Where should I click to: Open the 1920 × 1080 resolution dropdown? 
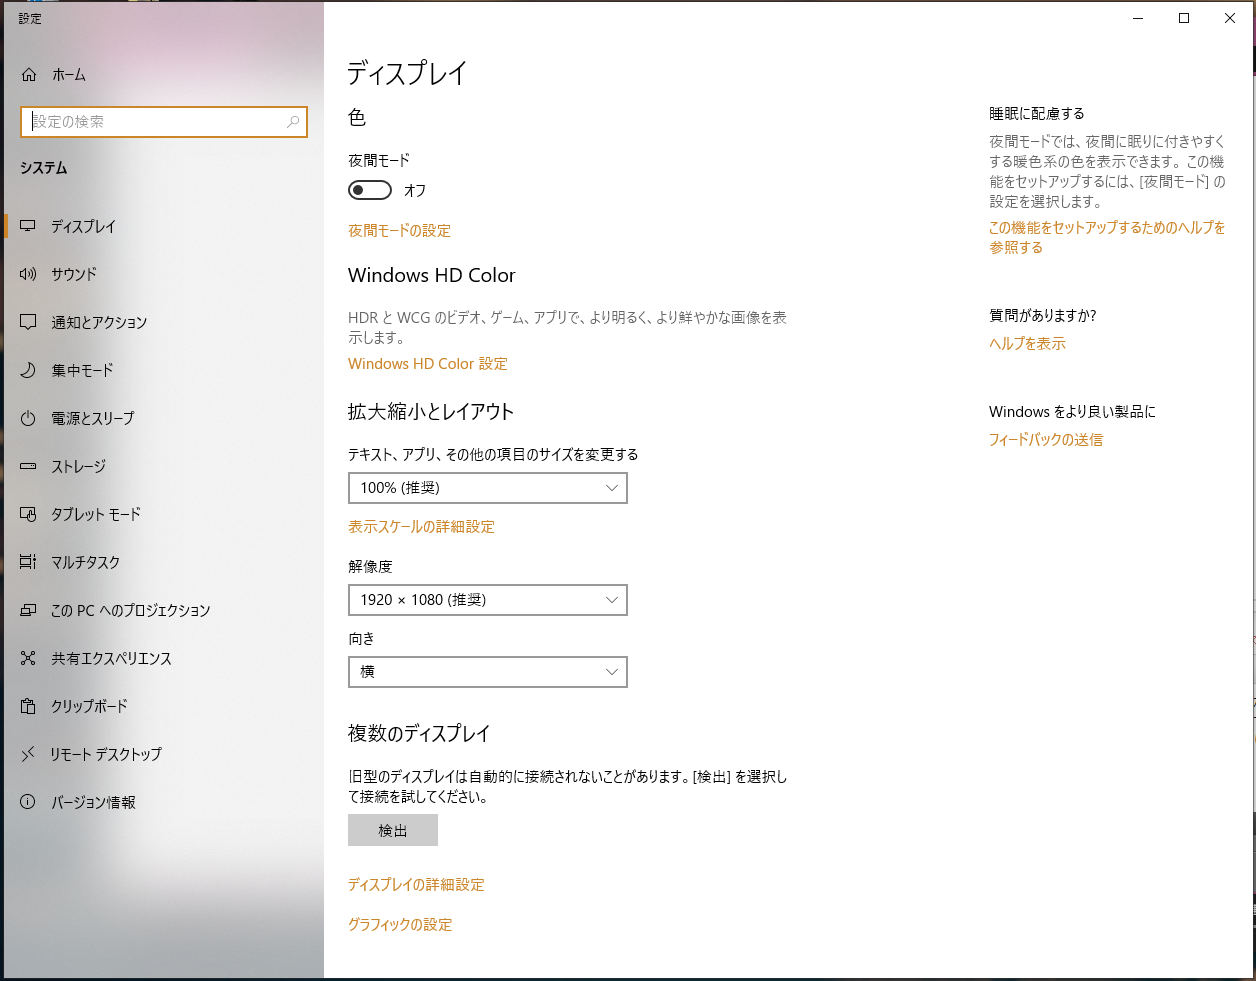point(488,600)
